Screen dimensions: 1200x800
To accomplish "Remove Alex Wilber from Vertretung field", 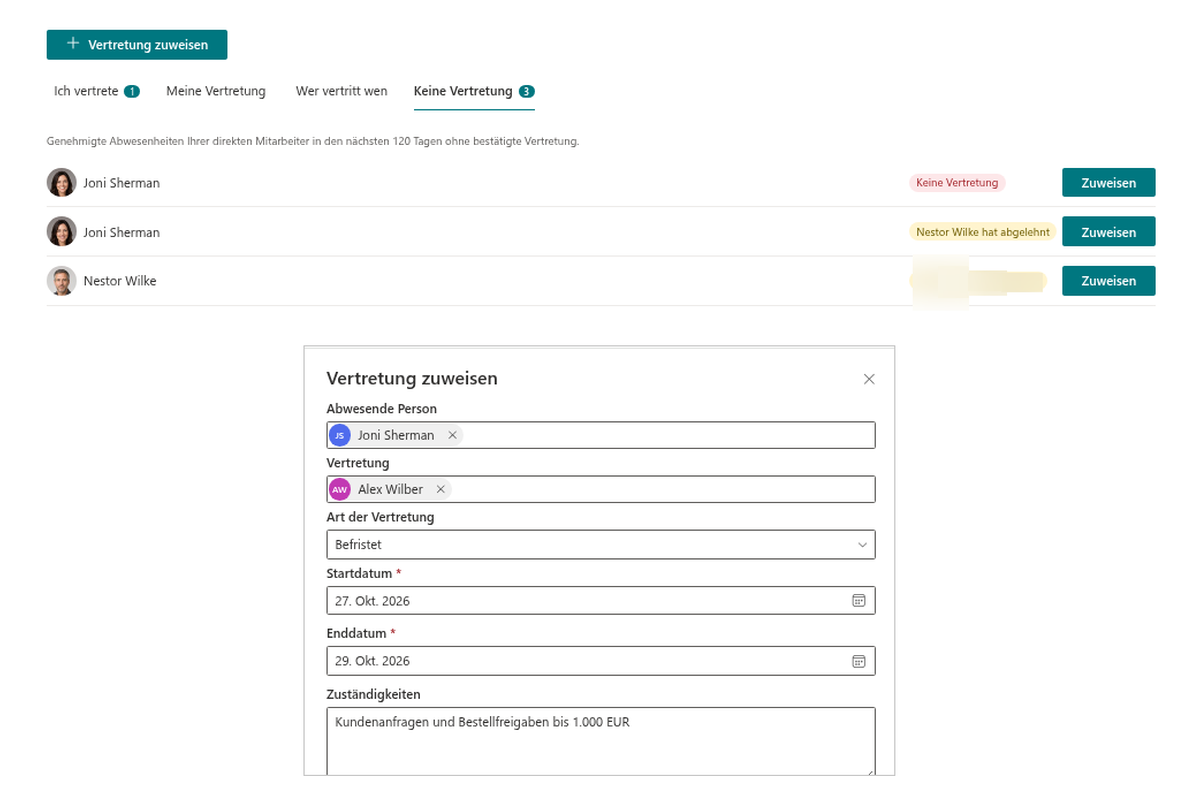I will 440,489.
